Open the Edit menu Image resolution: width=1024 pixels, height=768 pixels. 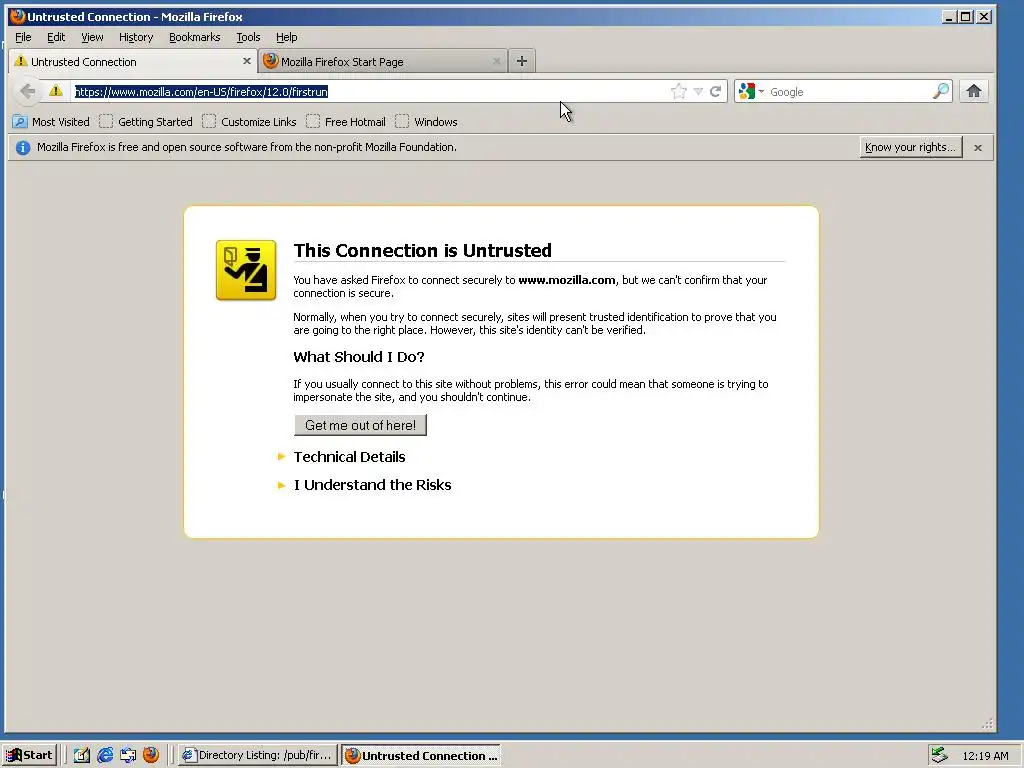56,37
